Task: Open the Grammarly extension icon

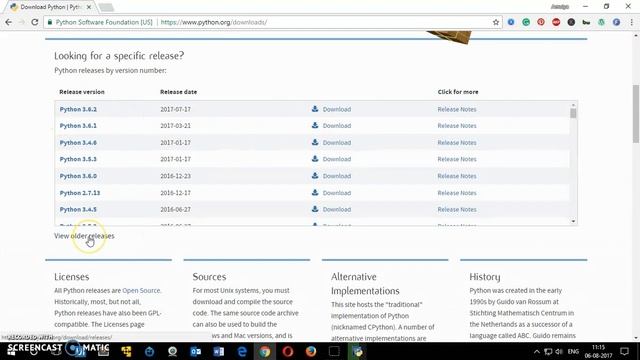Action: tap(526, 22)
